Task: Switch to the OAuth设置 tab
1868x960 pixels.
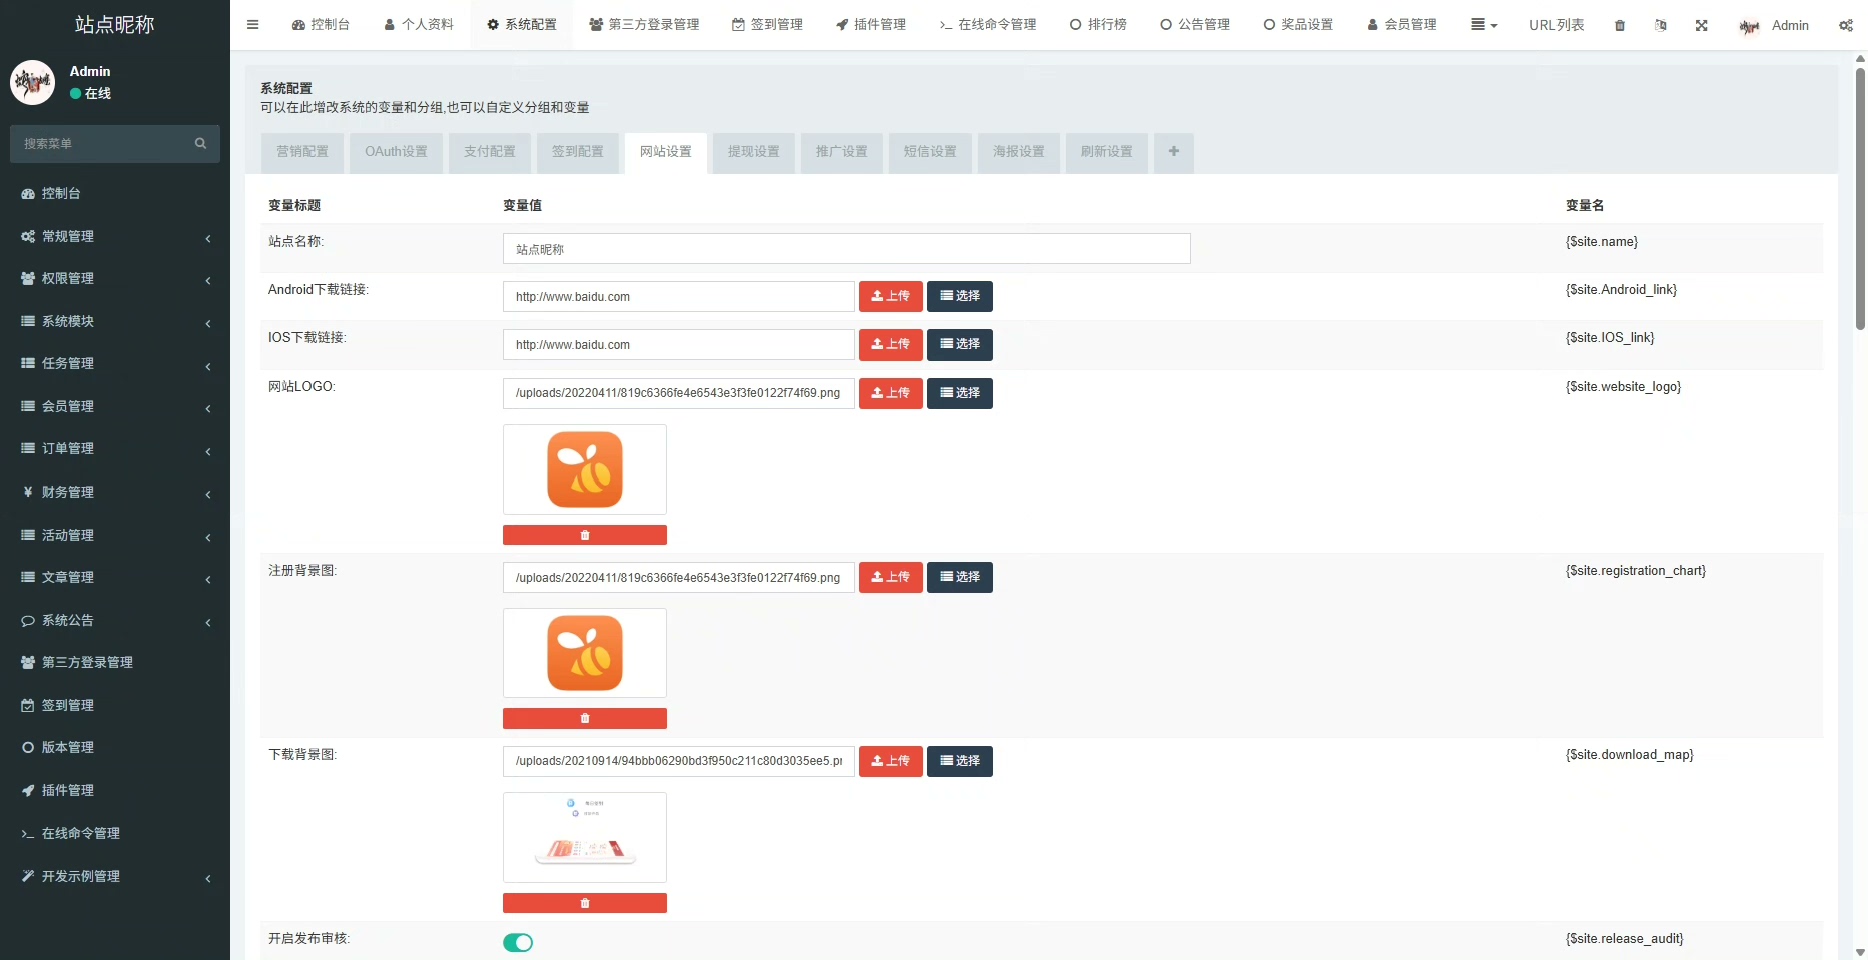Action: coord(396,152)
